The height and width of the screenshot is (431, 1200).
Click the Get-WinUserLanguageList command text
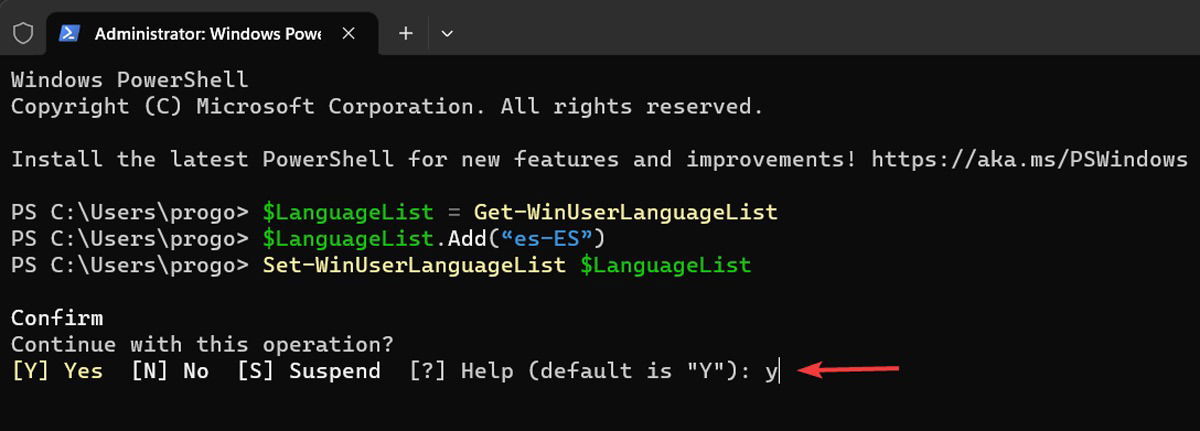tap(625, 213)
